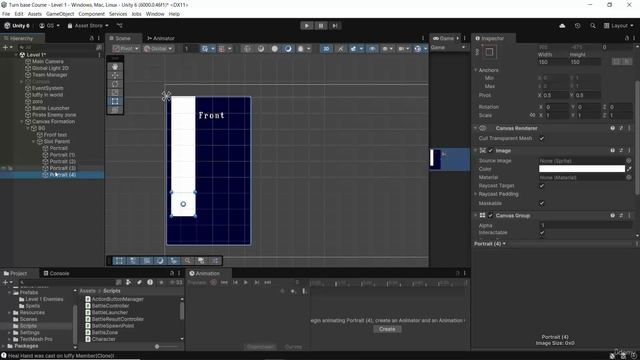This screenshot has width=640, height=360.
Task: Select Portrait (2) in Hierarchy
Action: point(62,162)
